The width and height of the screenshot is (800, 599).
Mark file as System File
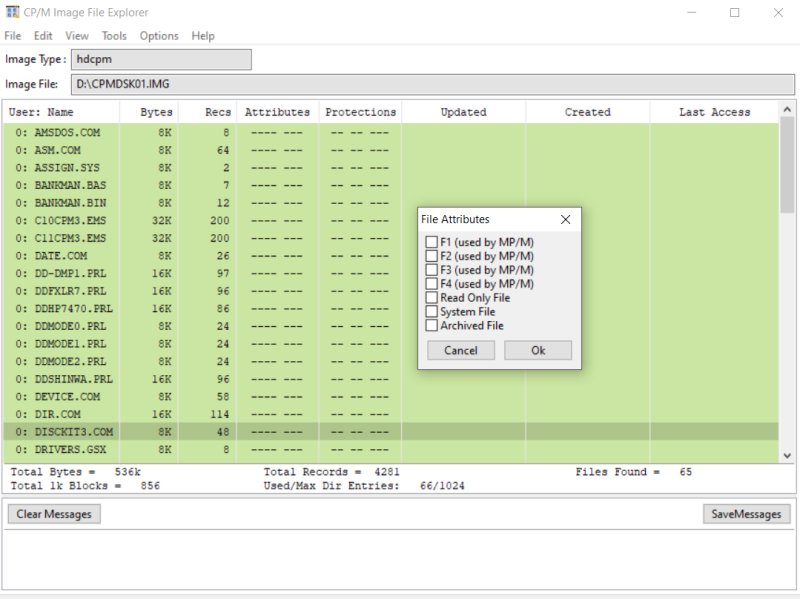[432, 312]
